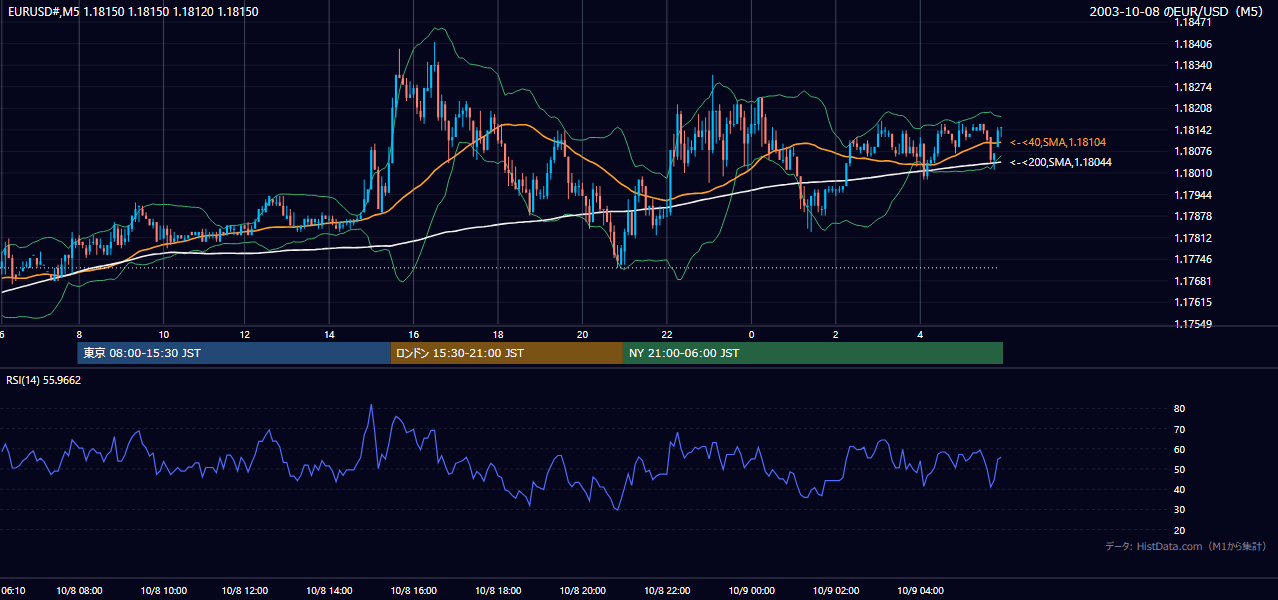Click the Tokyo 08:00-15:30 JST session bar
The width and height of the screenshot is (1278, 600).
coord(234,353)
